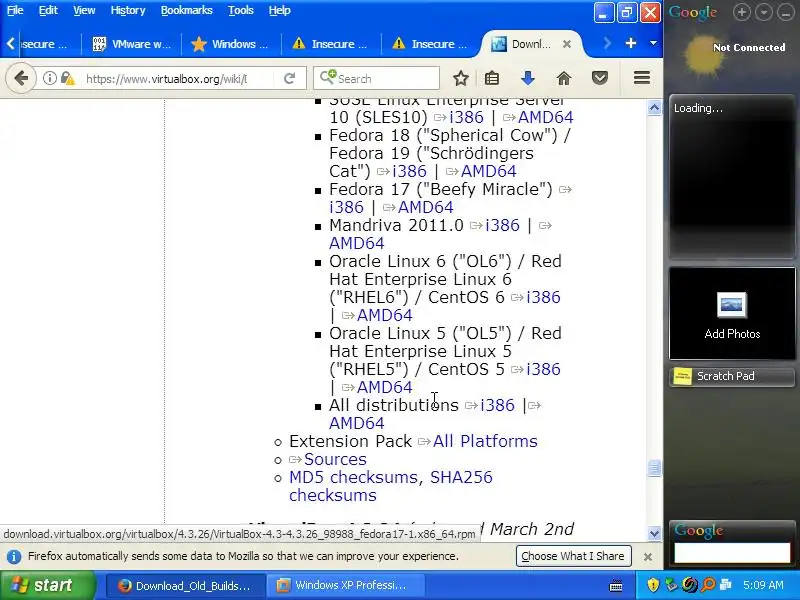Click AMD64 link for SLES10
Viewport: 800px width, 600px height.
[545, 117]
